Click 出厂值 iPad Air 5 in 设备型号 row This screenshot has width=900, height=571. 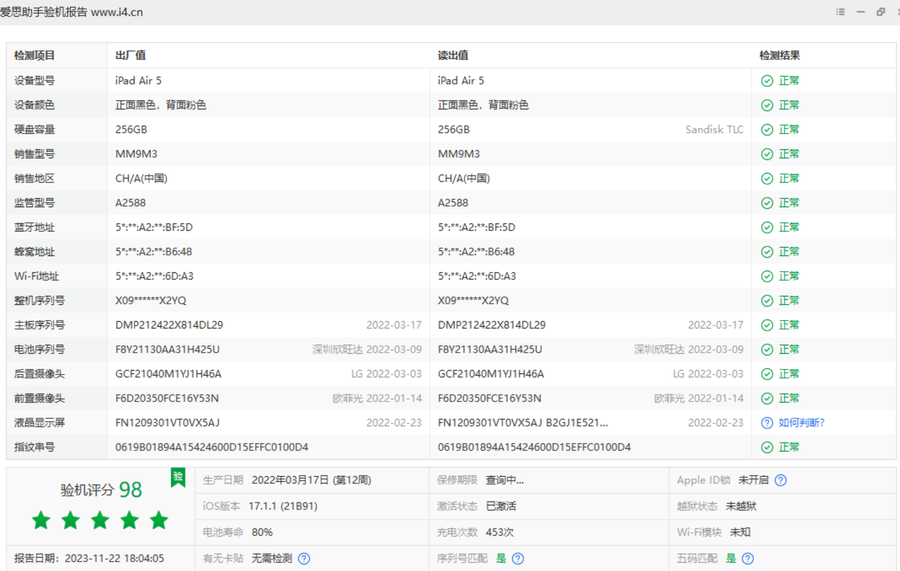[138, 81]
